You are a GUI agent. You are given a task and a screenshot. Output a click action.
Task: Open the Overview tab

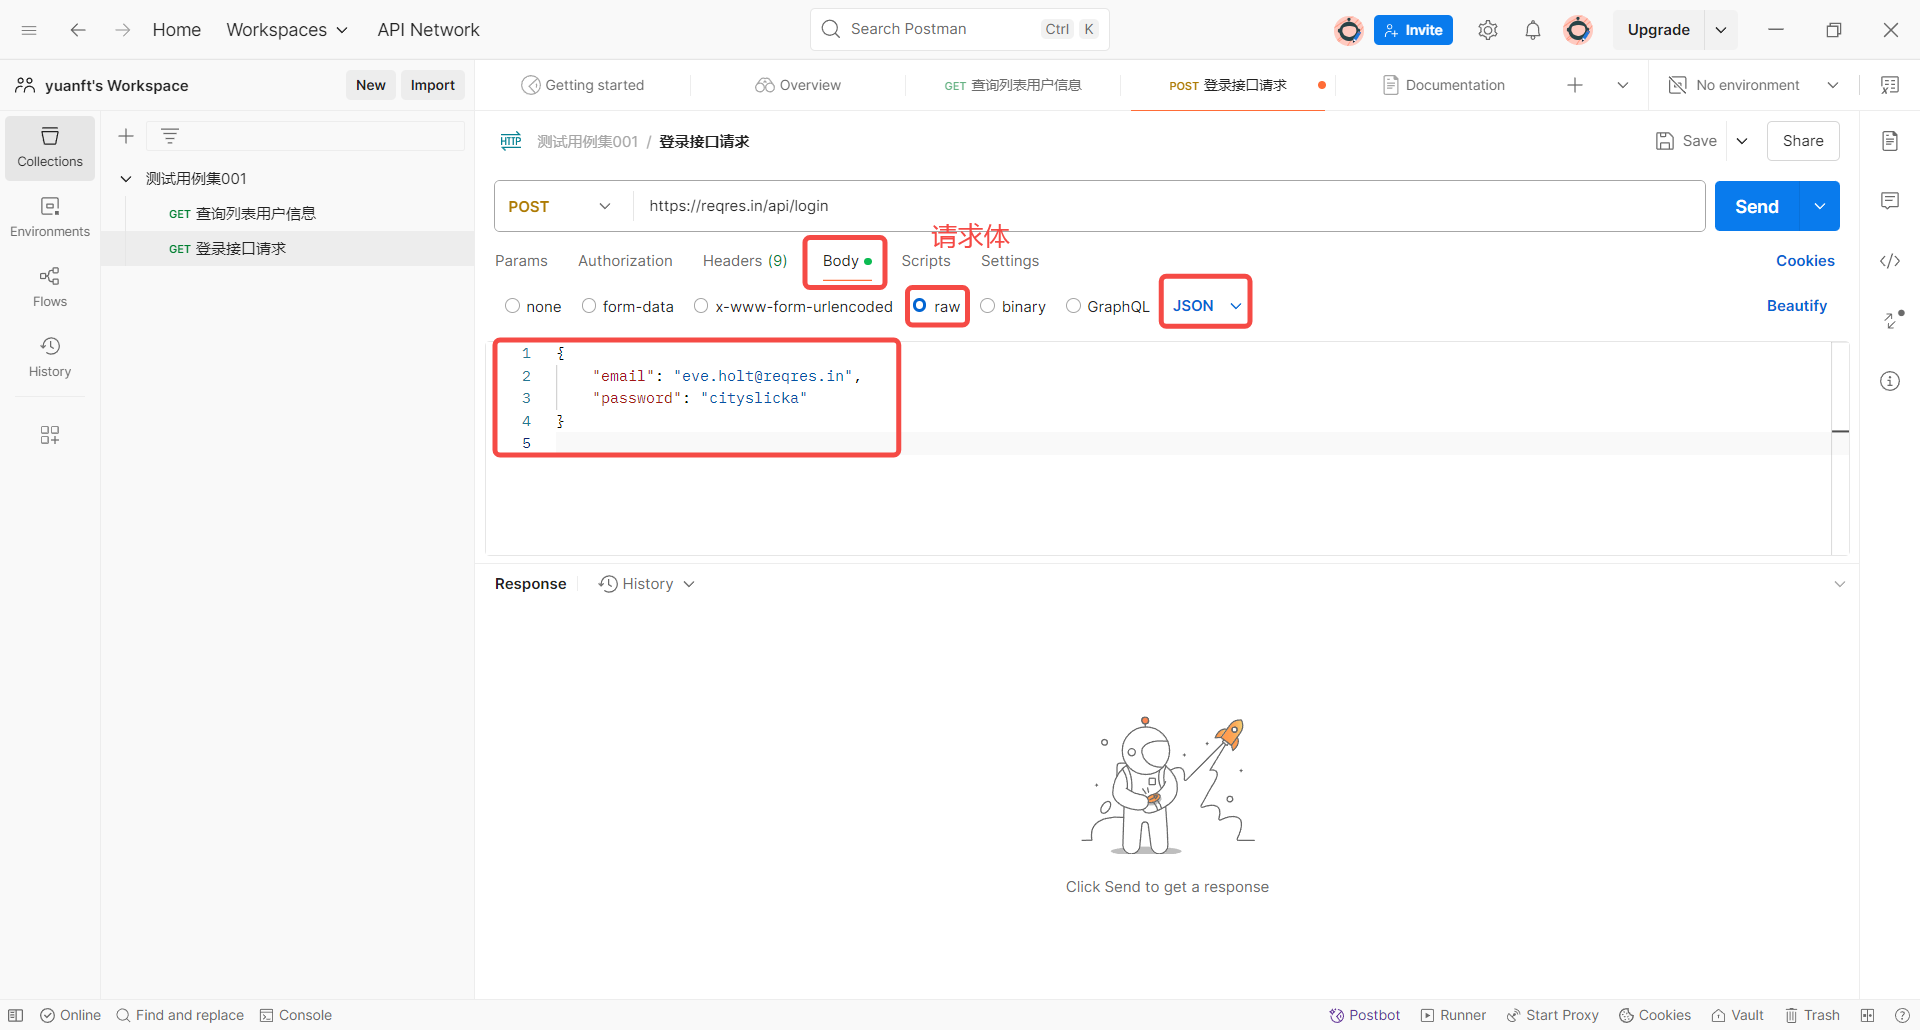click(798, 85)
